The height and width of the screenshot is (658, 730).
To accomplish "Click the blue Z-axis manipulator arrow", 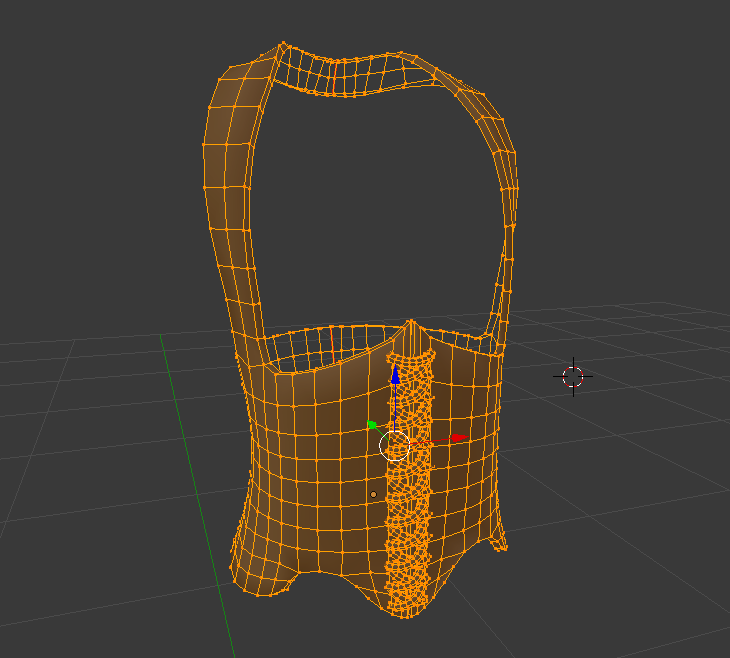I will (395, 375).
